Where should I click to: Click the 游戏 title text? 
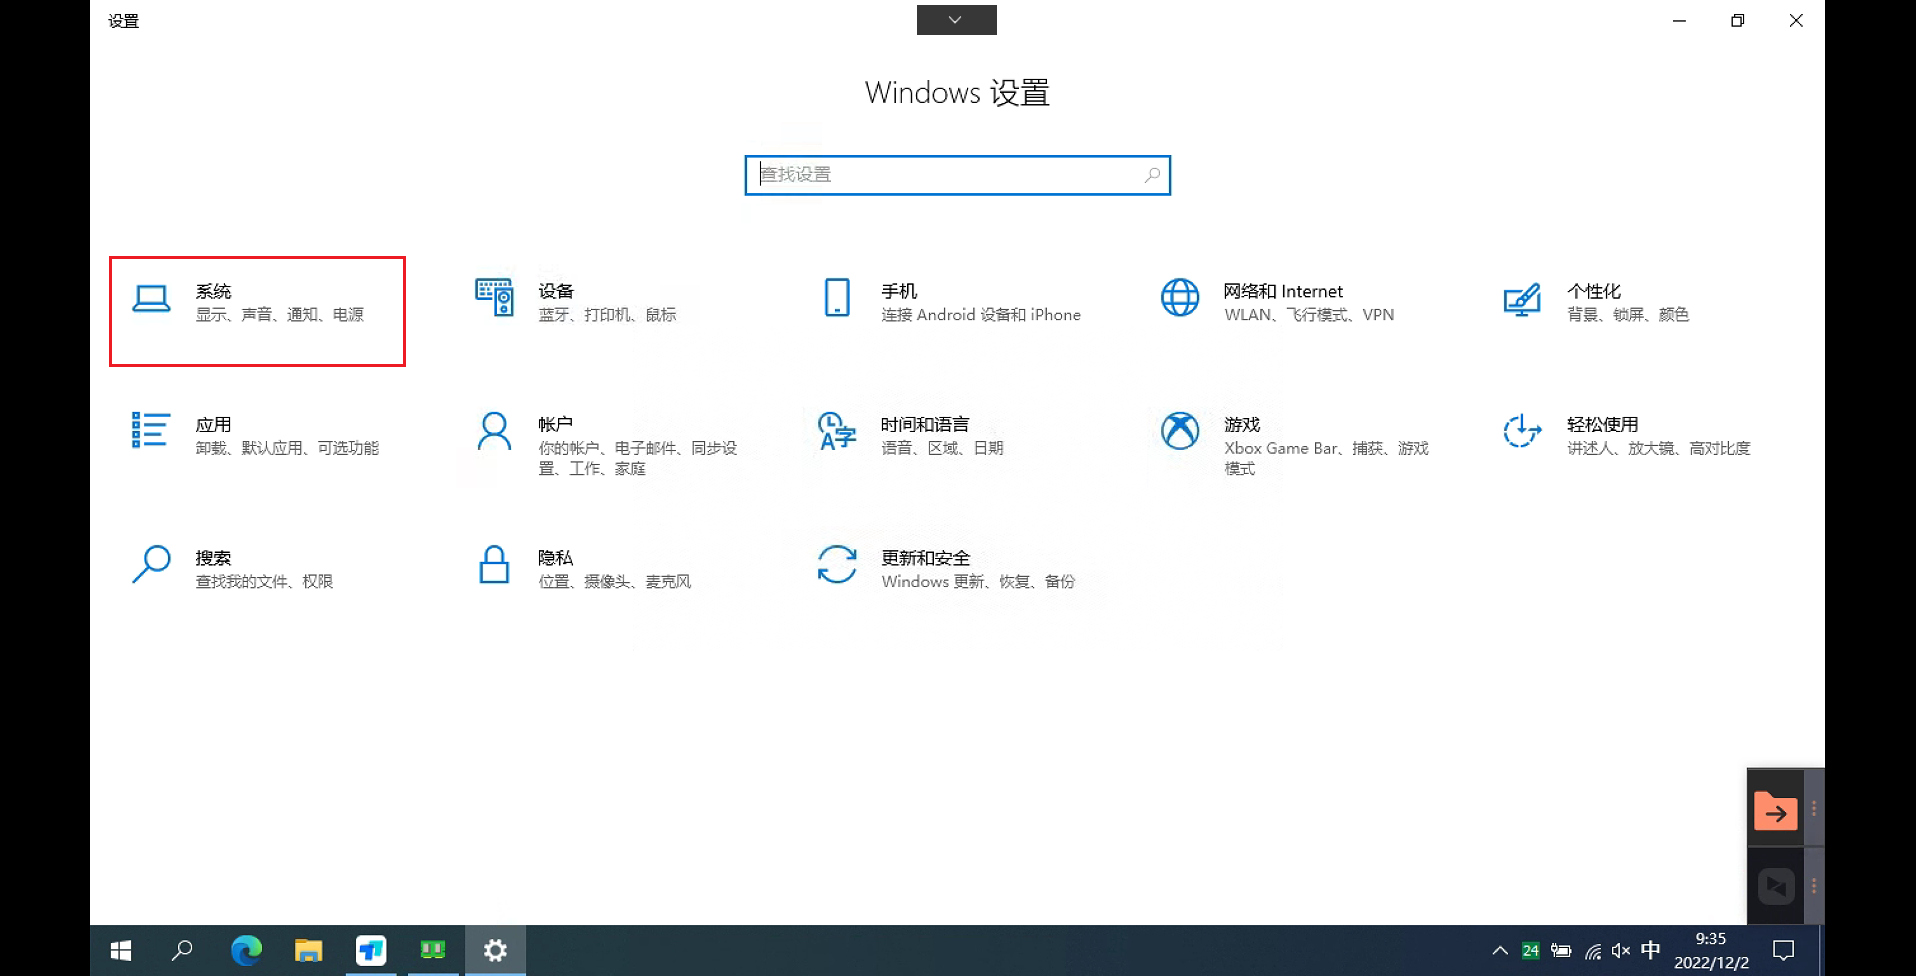(1242, 425)
